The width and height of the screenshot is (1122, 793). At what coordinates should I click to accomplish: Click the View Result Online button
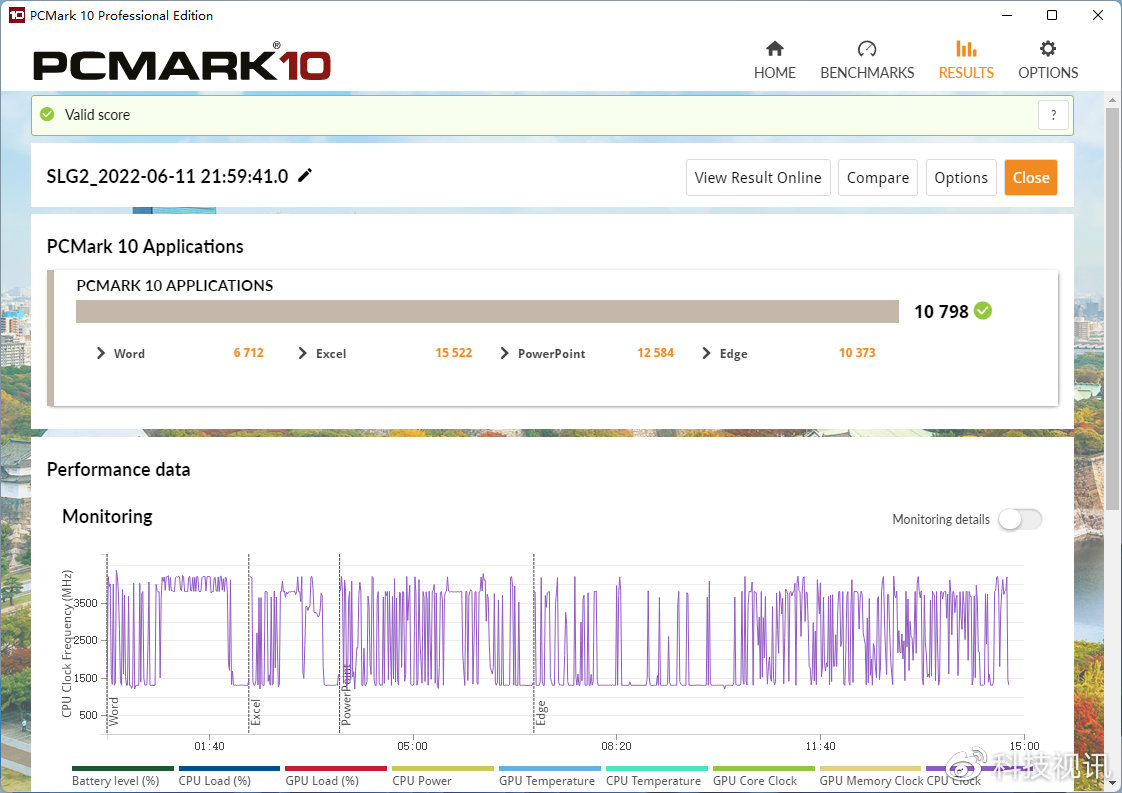tap(758, 177)
